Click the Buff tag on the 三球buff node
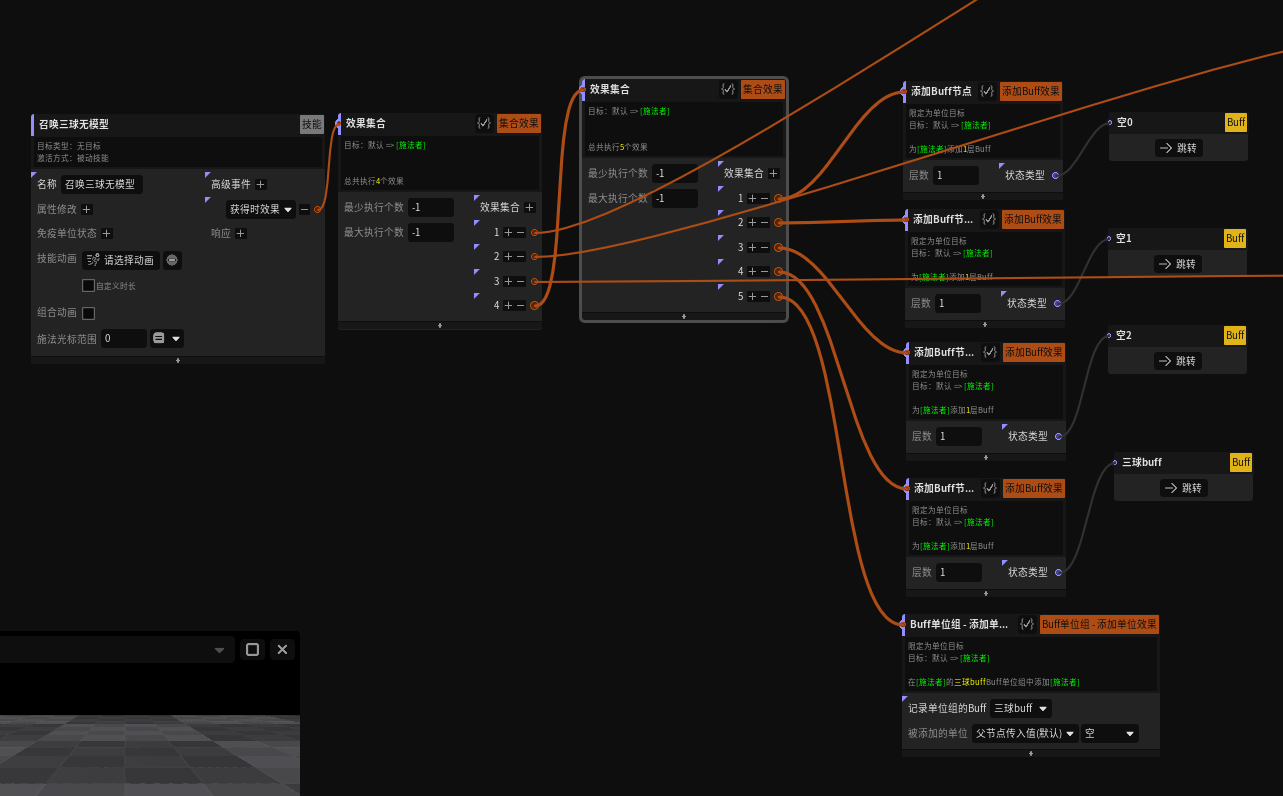 click(1241, 462)
